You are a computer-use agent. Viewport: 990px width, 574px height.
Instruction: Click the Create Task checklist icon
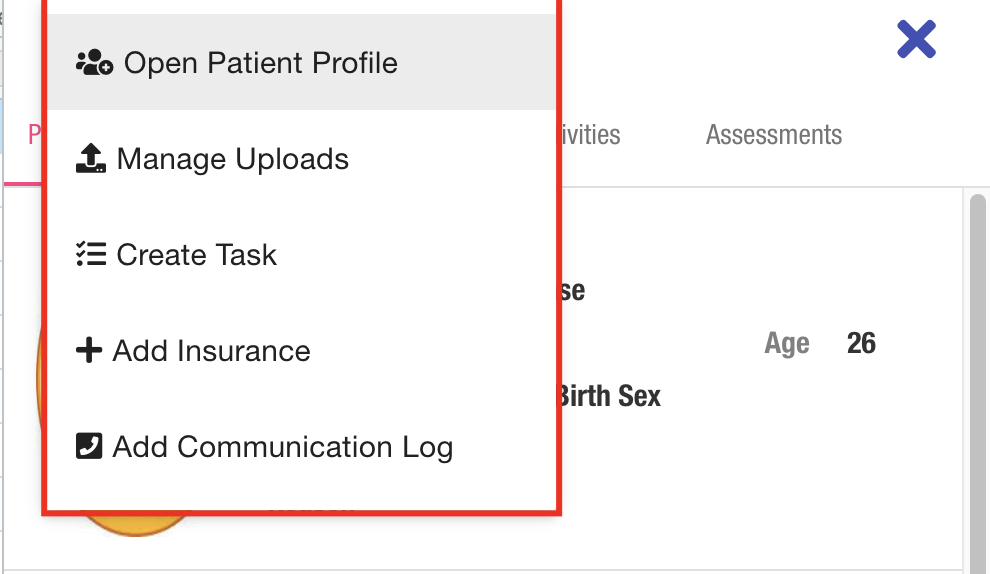coord(91,255)
